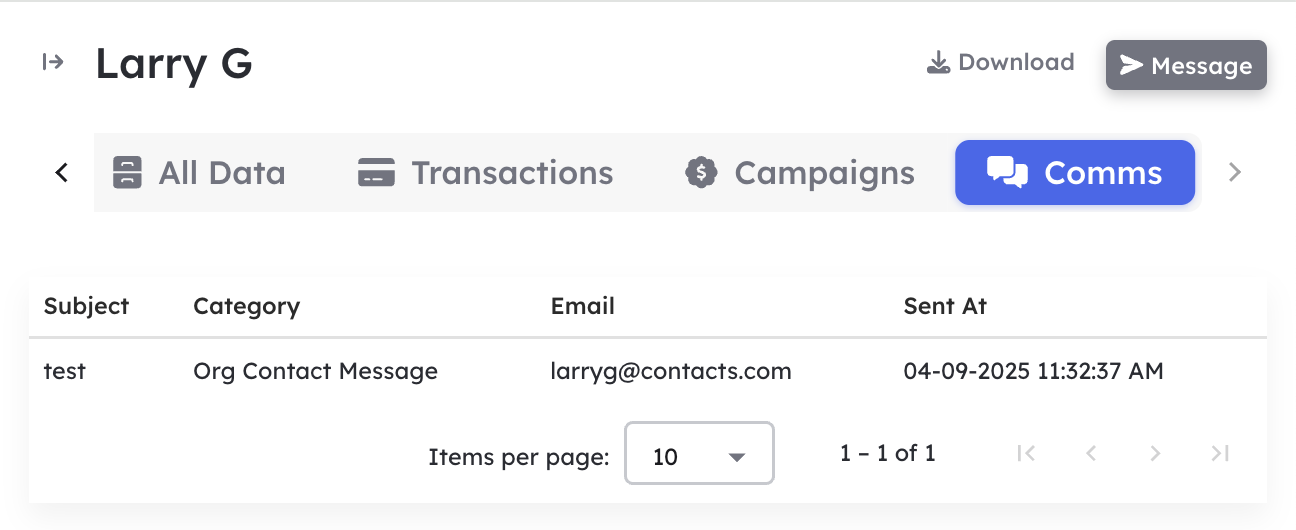Viewport: 1296px width, 530px height.
Task: Collapse the panel using the arrow icon beside Larry G
Action: tap(53, 63)
